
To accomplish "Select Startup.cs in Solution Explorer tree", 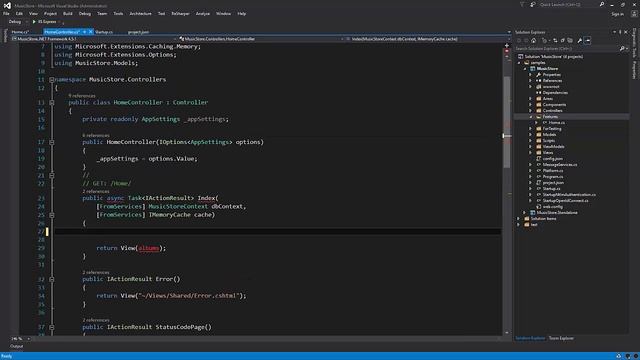I will 551,189.
